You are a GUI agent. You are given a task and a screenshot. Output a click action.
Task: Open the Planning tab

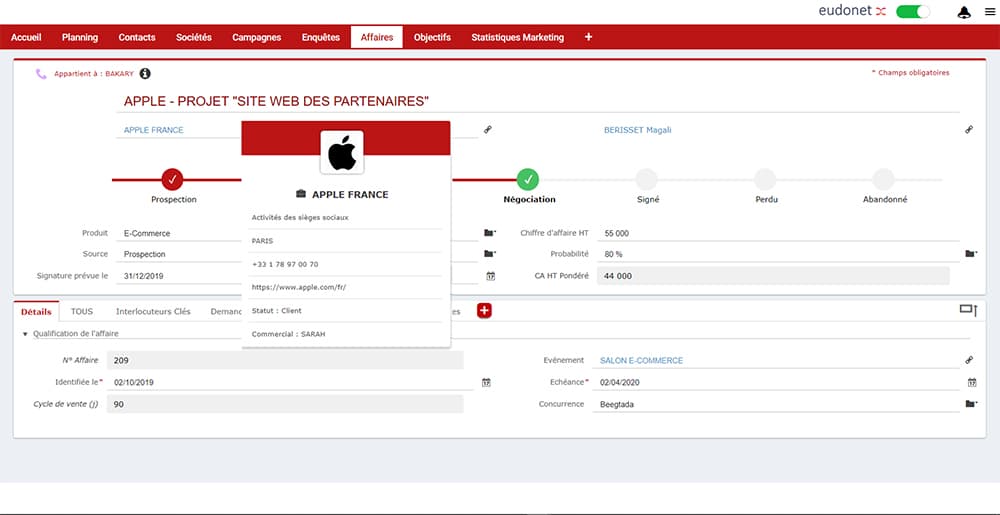80,37
